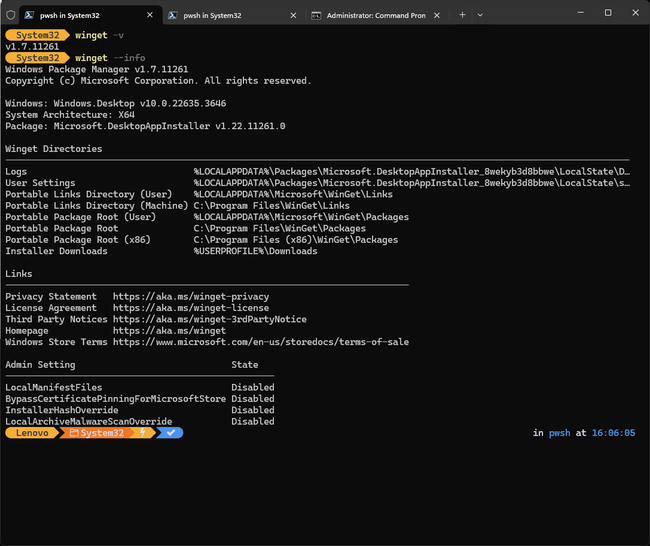Click PowerShell icon on second pwsh tab
This screenshot has width=650, height=546.
(173, 16)
